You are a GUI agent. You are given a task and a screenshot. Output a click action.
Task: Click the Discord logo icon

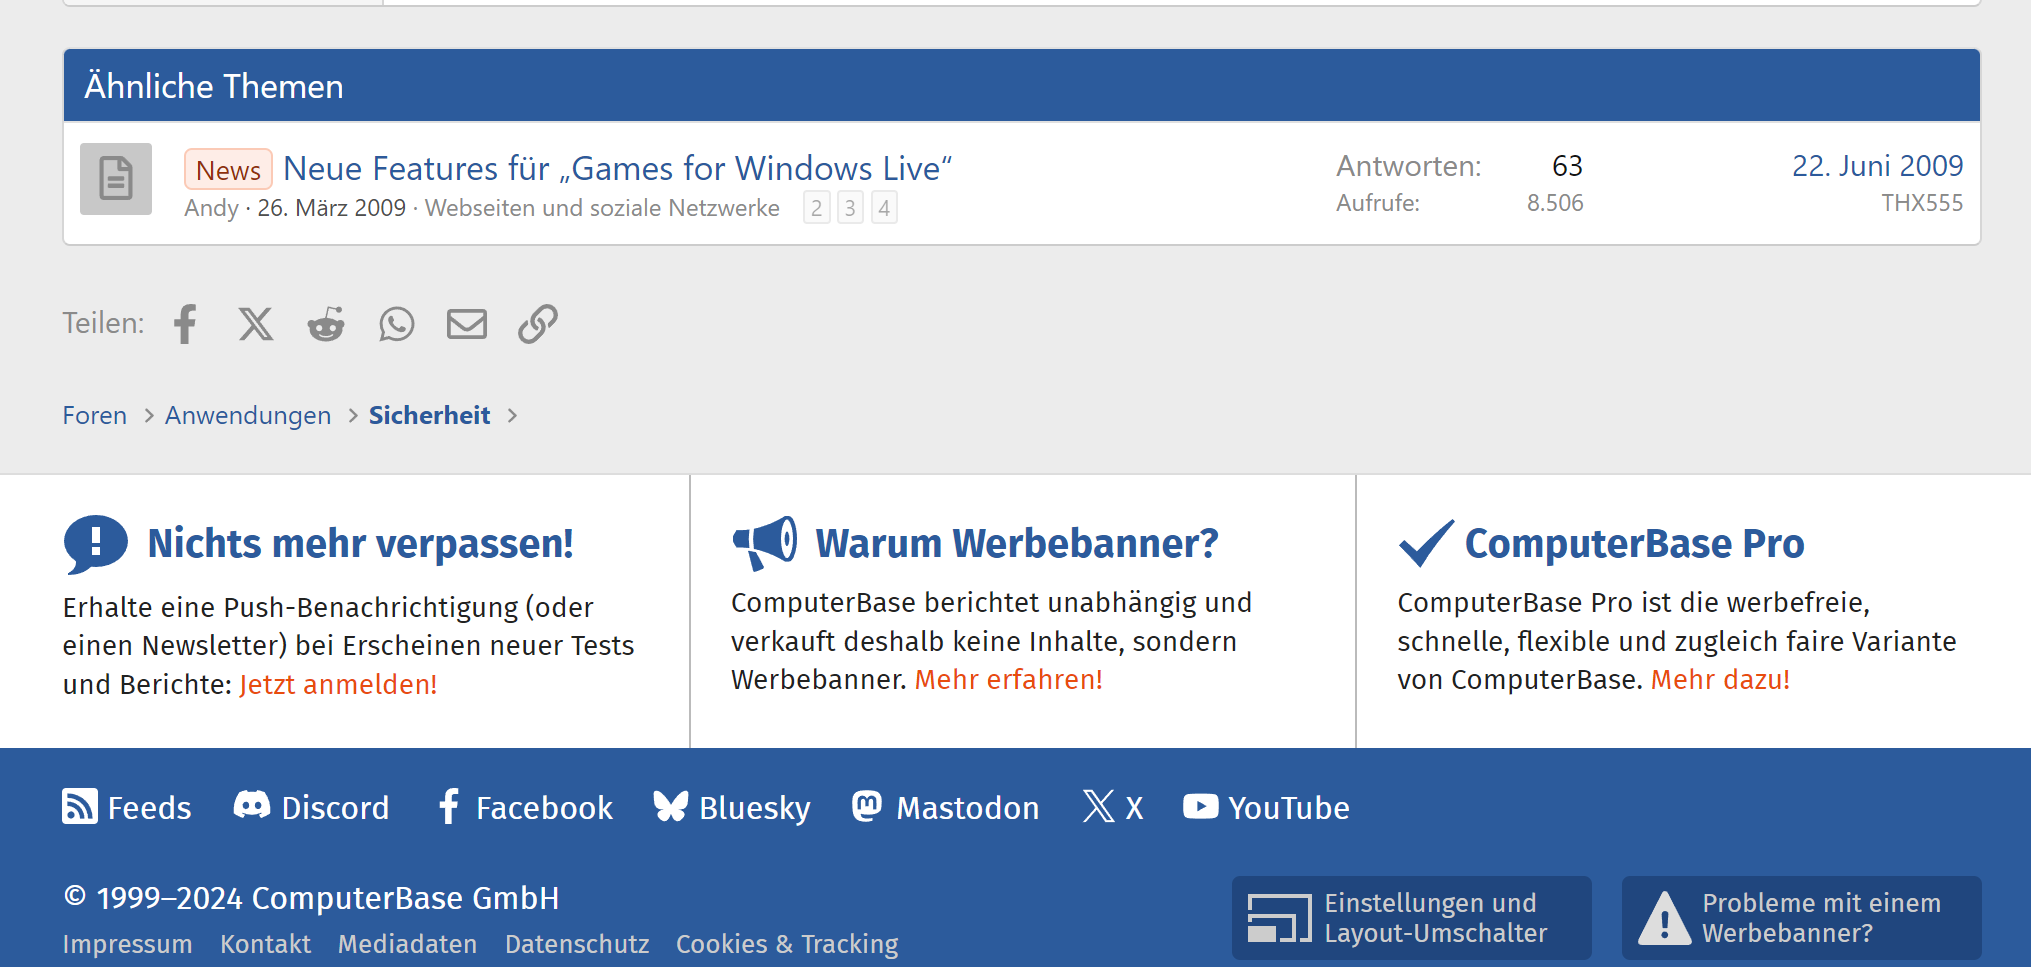252,805
